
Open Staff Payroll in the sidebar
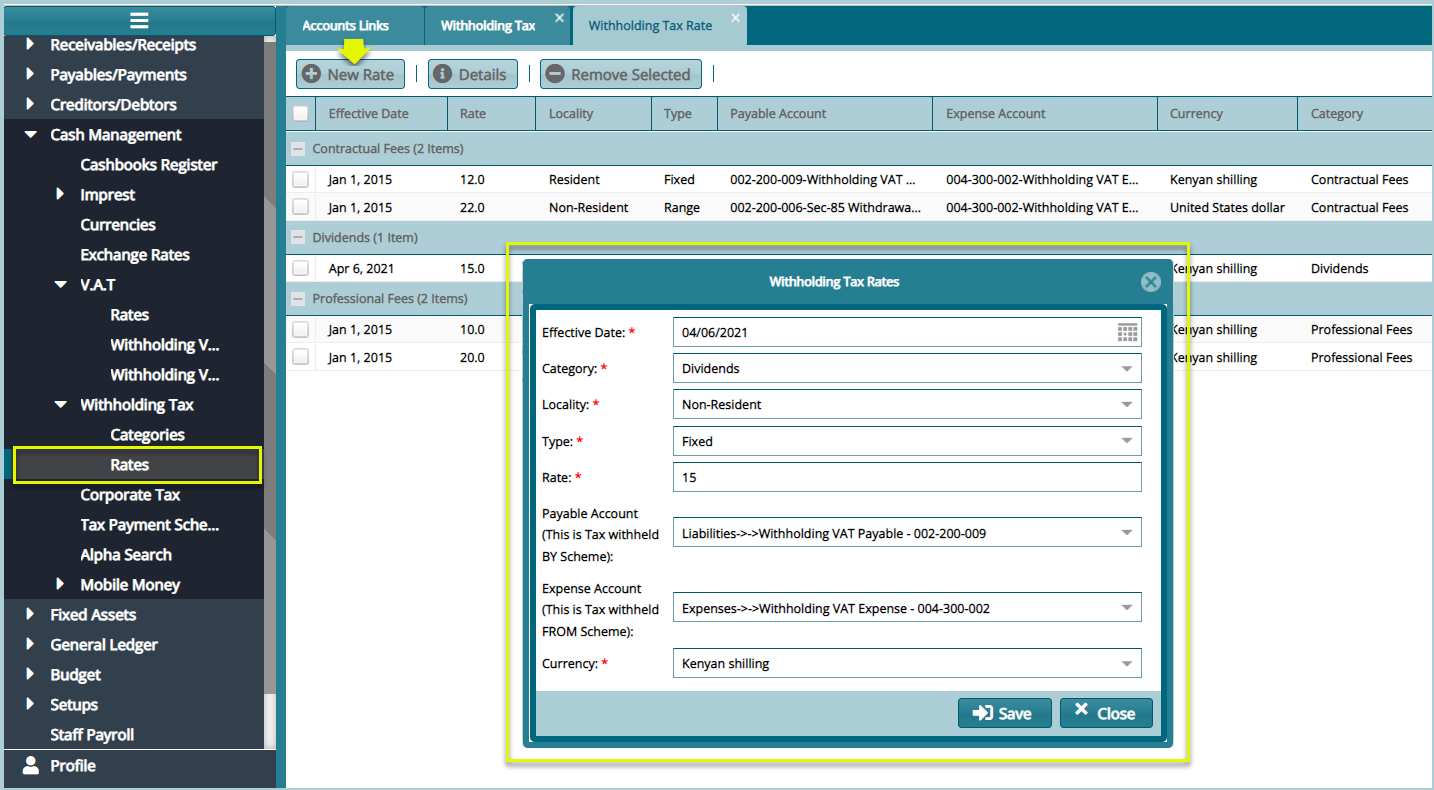92,735
